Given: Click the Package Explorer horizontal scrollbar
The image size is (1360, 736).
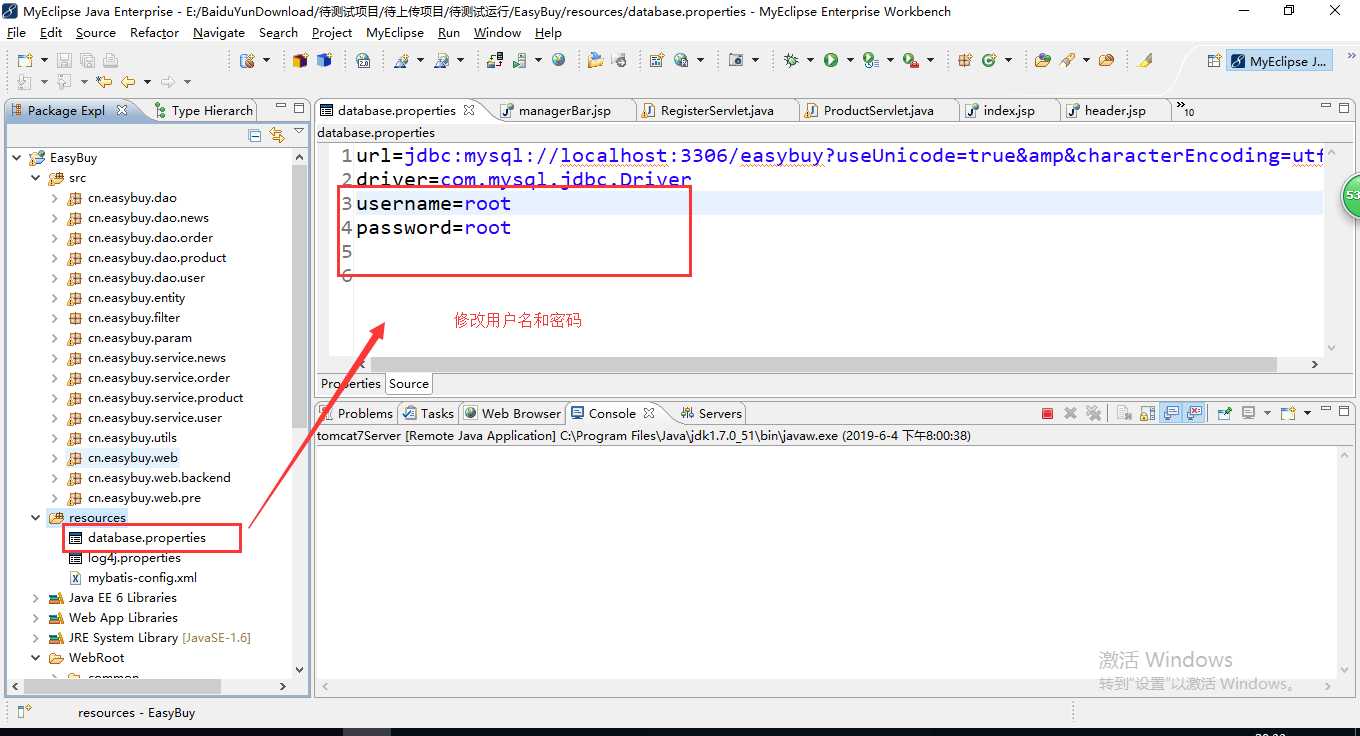Looking at the screenshot, I should coord(120,686).
